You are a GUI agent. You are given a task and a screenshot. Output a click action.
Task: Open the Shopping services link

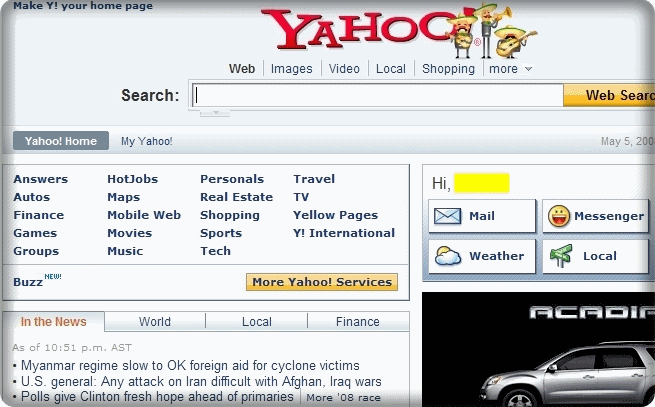[230, 215]
